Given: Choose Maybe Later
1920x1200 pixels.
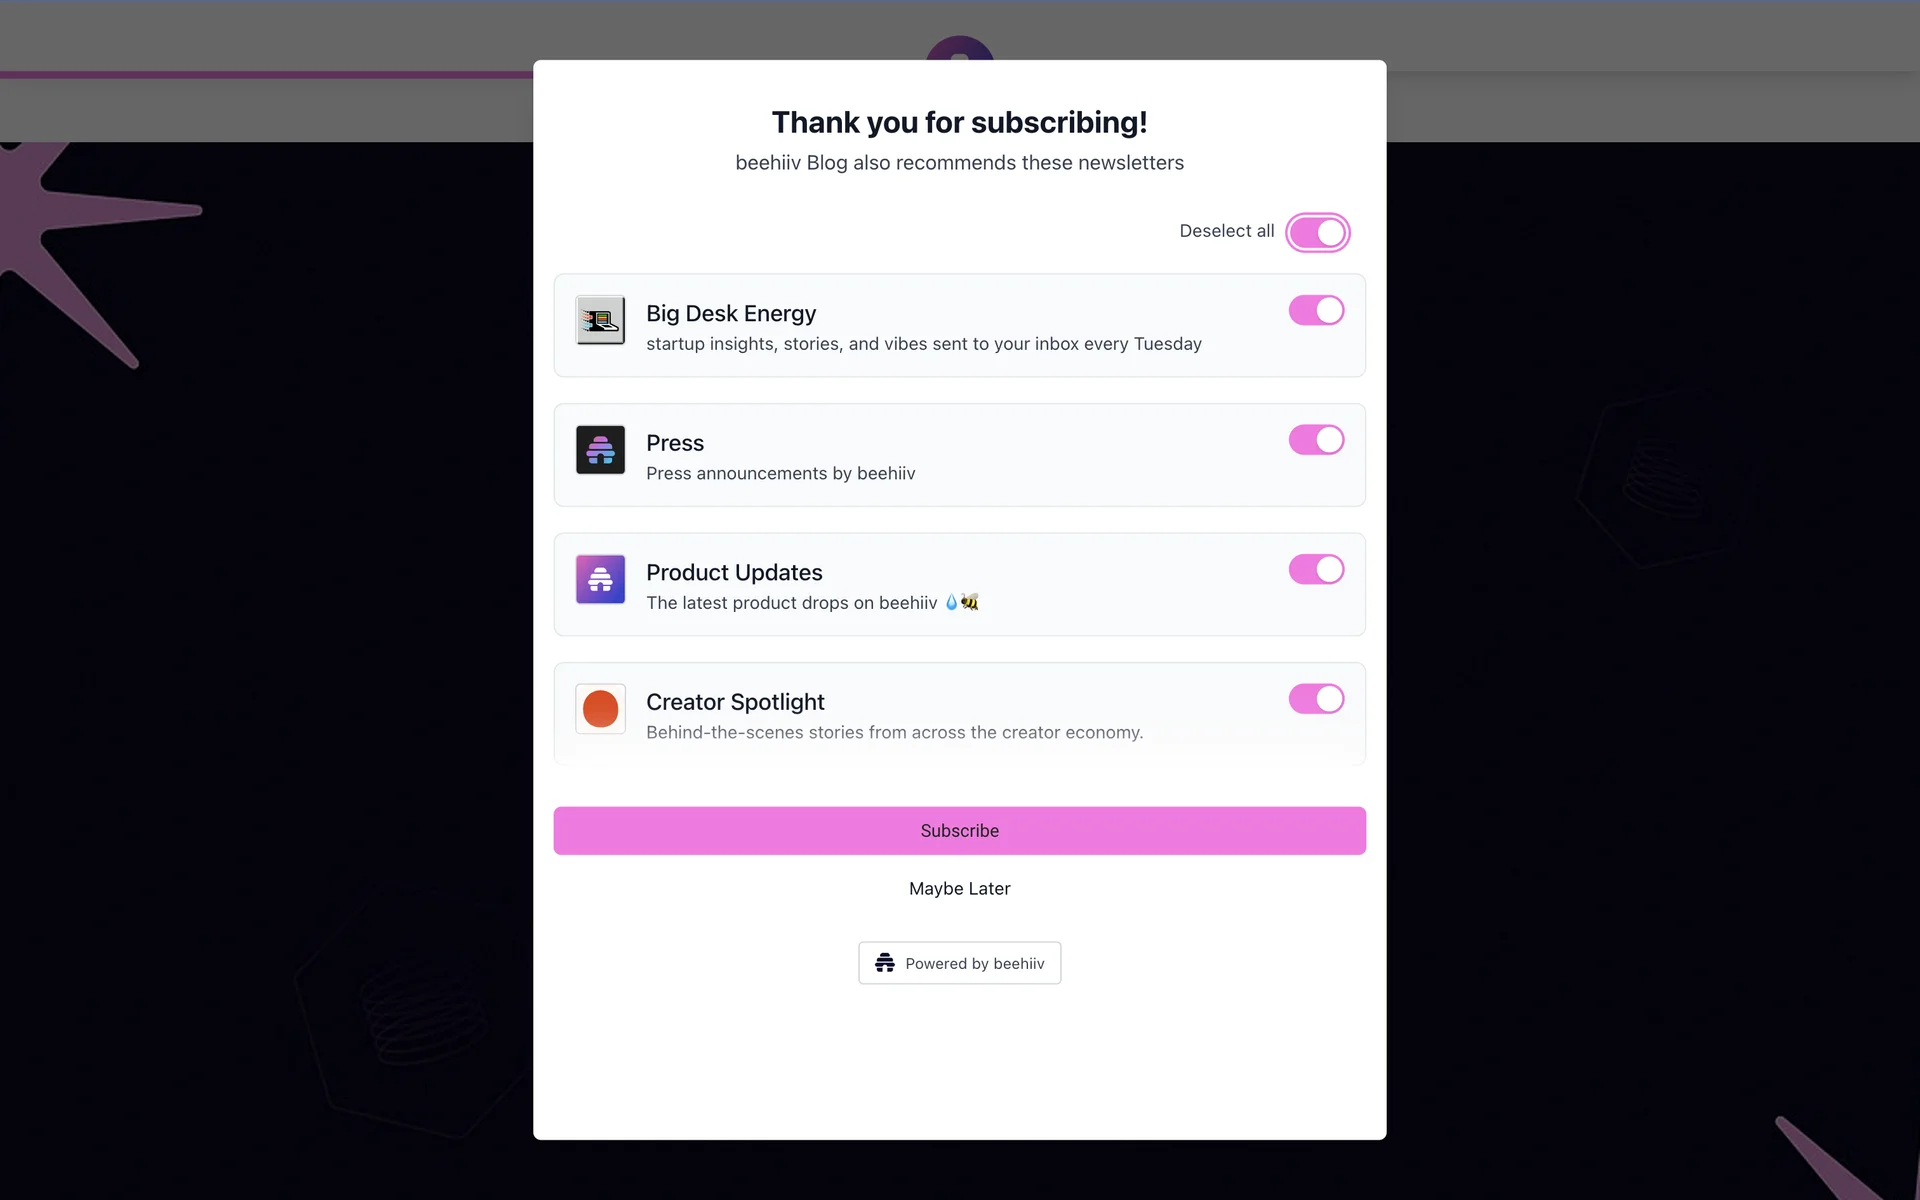Looking at the screenshot, I should pyautogui.click(x=959, y=888).
